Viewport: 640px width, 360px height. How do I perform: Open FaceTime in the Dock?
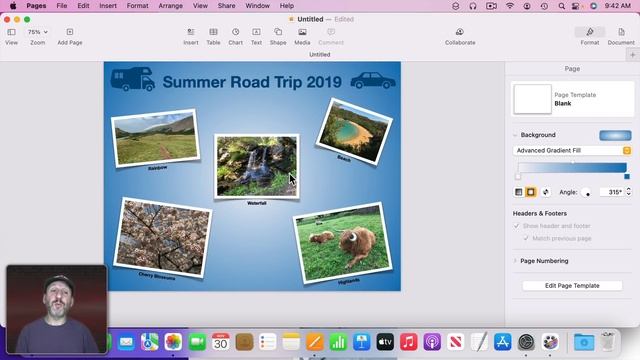[x=197, y=342]
